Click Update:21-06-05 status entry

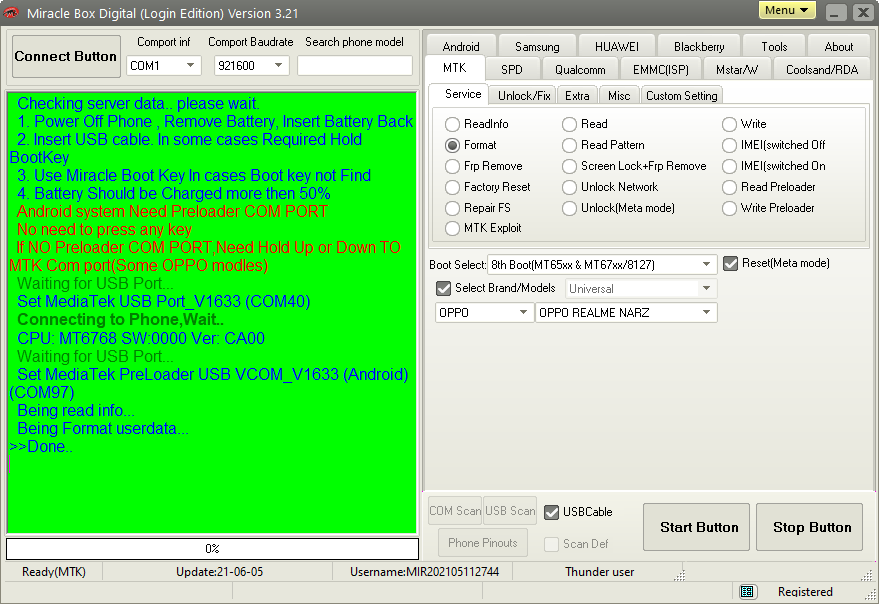219,571
